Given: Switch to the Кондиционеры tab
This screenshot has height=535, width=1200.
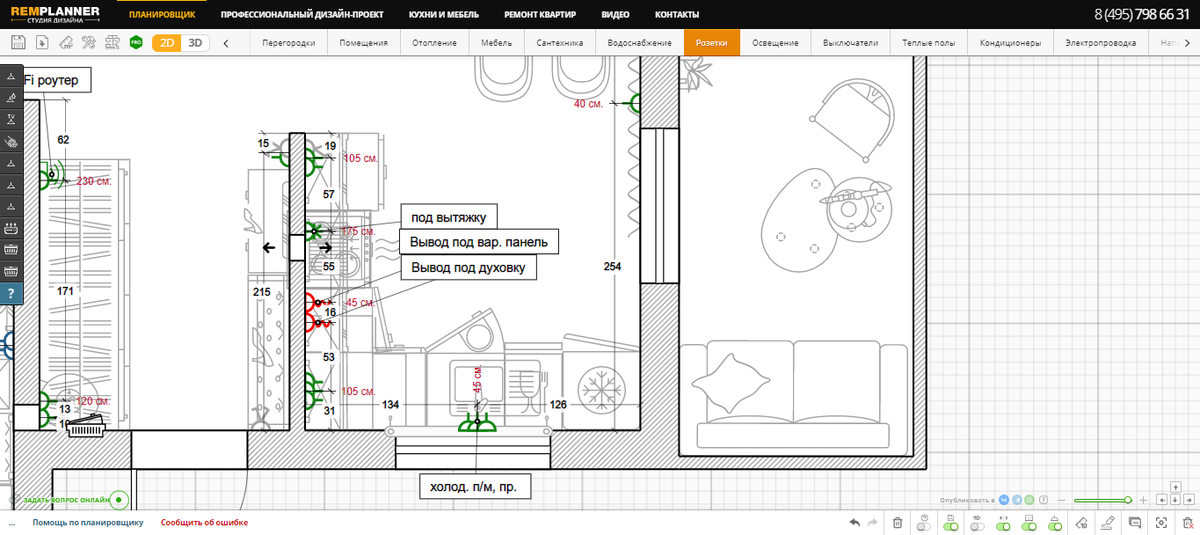Looking at the screenshot, I should coord(1010,43).
